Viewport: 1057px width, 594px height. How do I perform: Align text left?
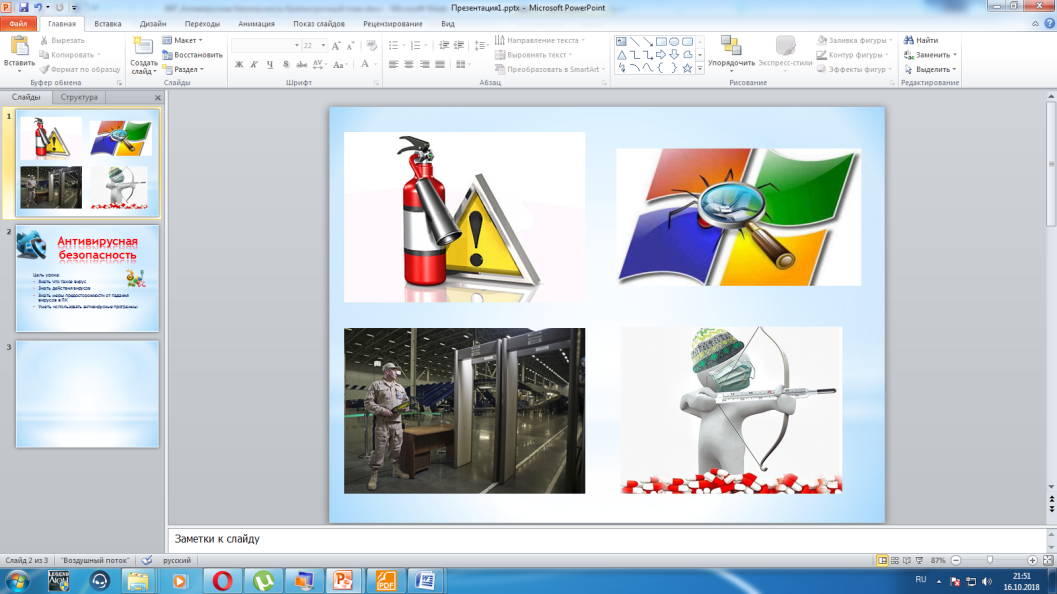pyautogui.click(x=394, y=65)
